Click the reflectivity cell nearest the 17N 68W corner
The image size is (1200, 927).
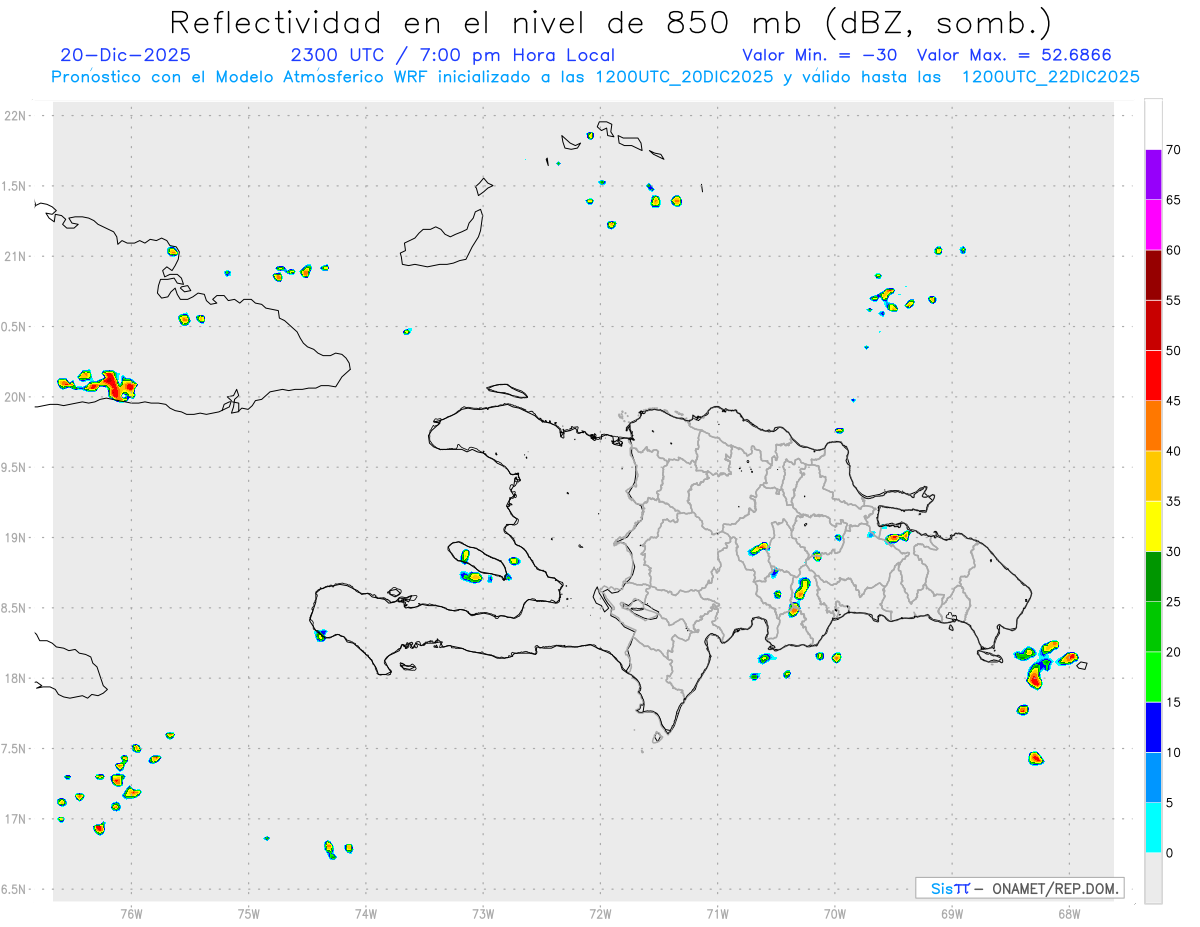[1035, 758]
